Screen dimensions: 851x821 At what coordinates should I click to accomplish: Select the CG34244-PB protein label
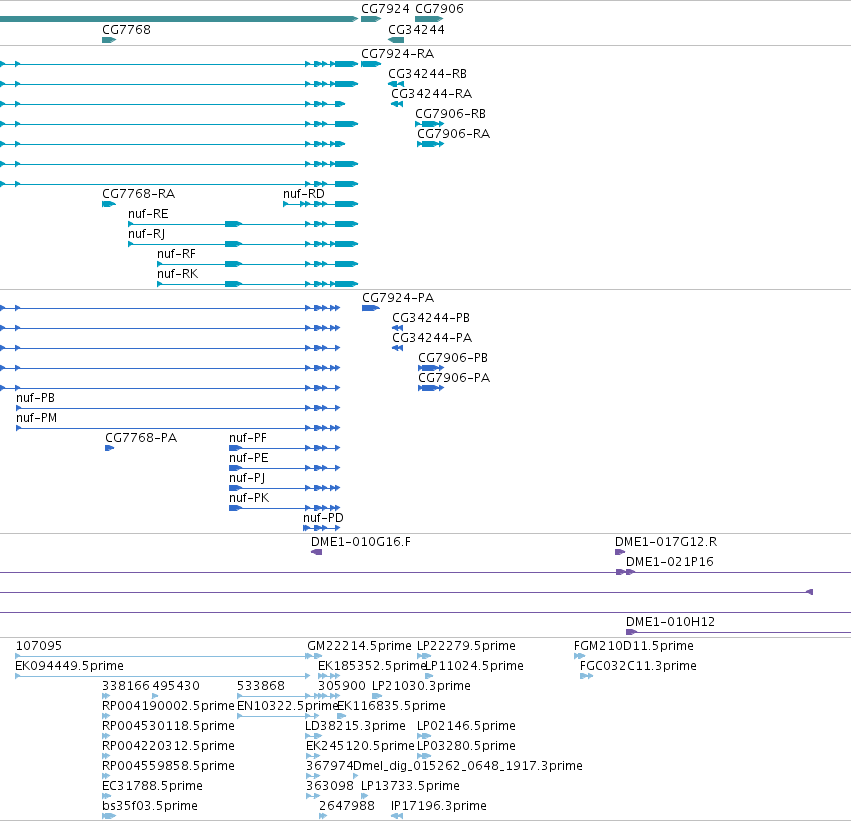(x=431, y=318)
